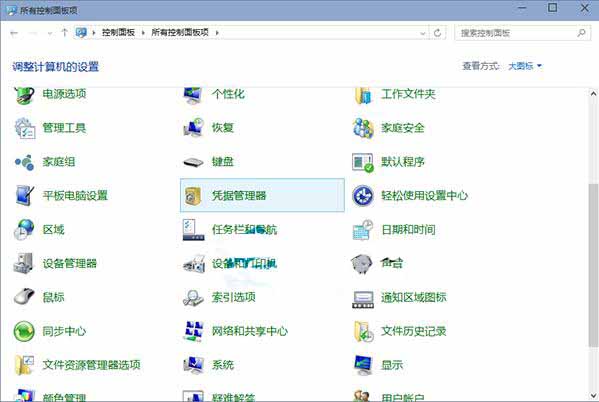Image resolution: width=599 pixels, height=402 pixels.
Task: Open 网络和共享中心 network icon
Action: click(193, 331)
